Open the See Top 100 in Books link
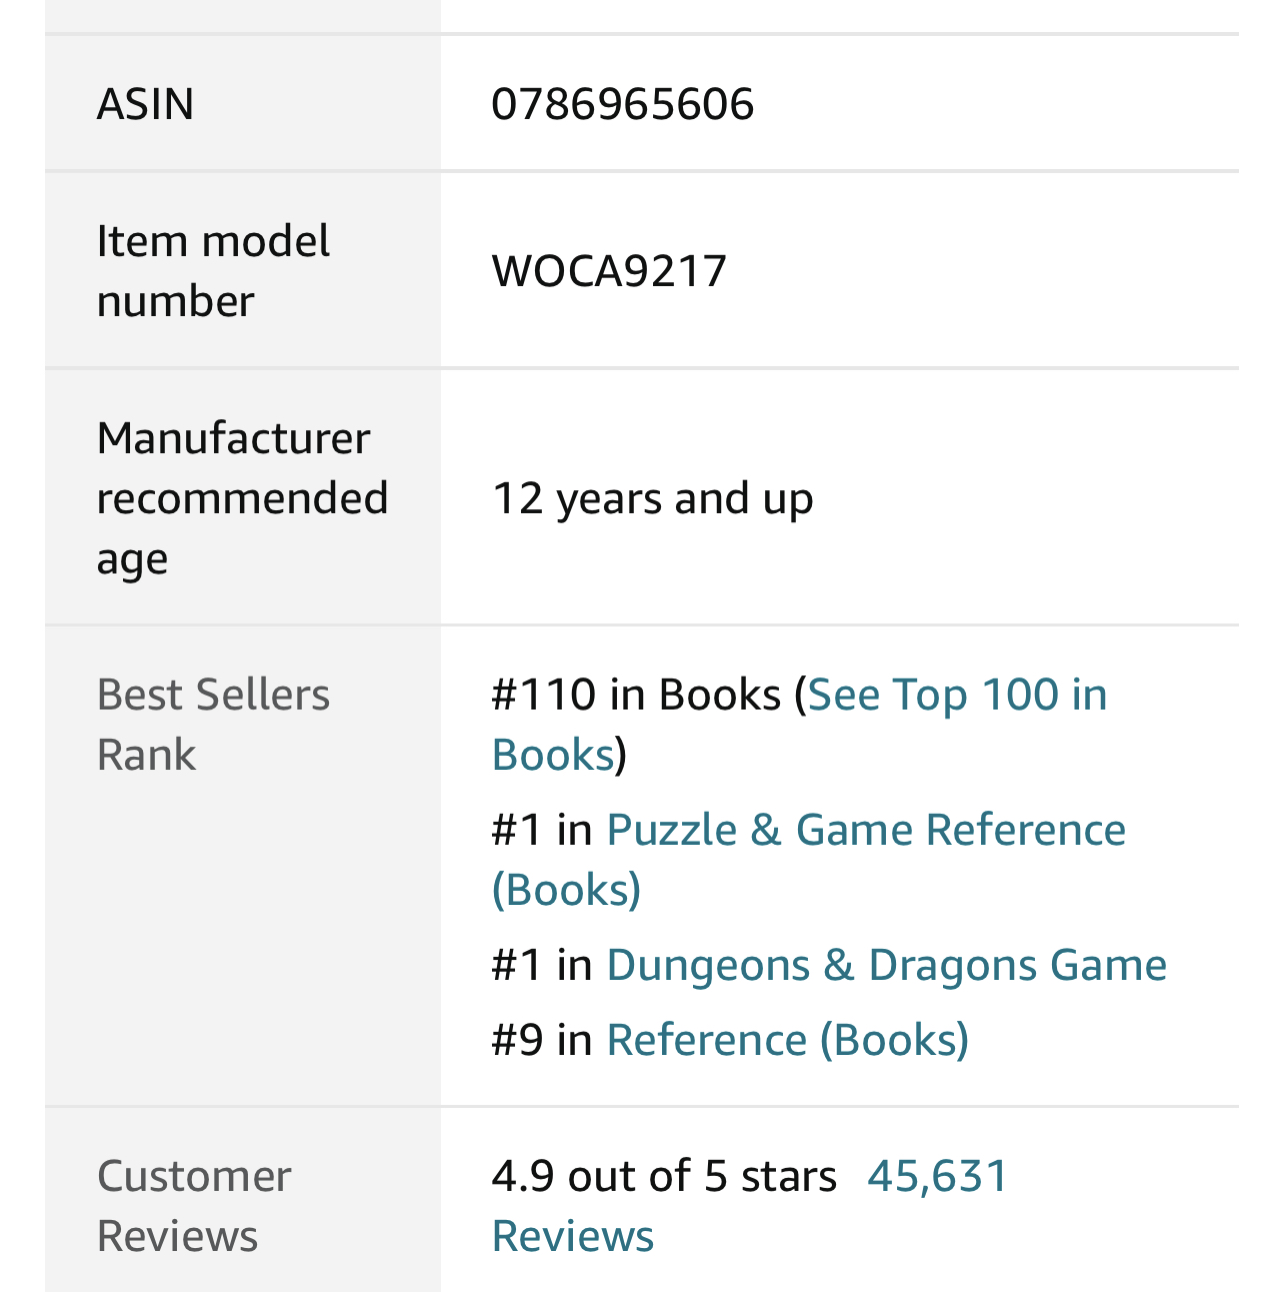The image size is (1284, 1292). click(x=957, y=694)
